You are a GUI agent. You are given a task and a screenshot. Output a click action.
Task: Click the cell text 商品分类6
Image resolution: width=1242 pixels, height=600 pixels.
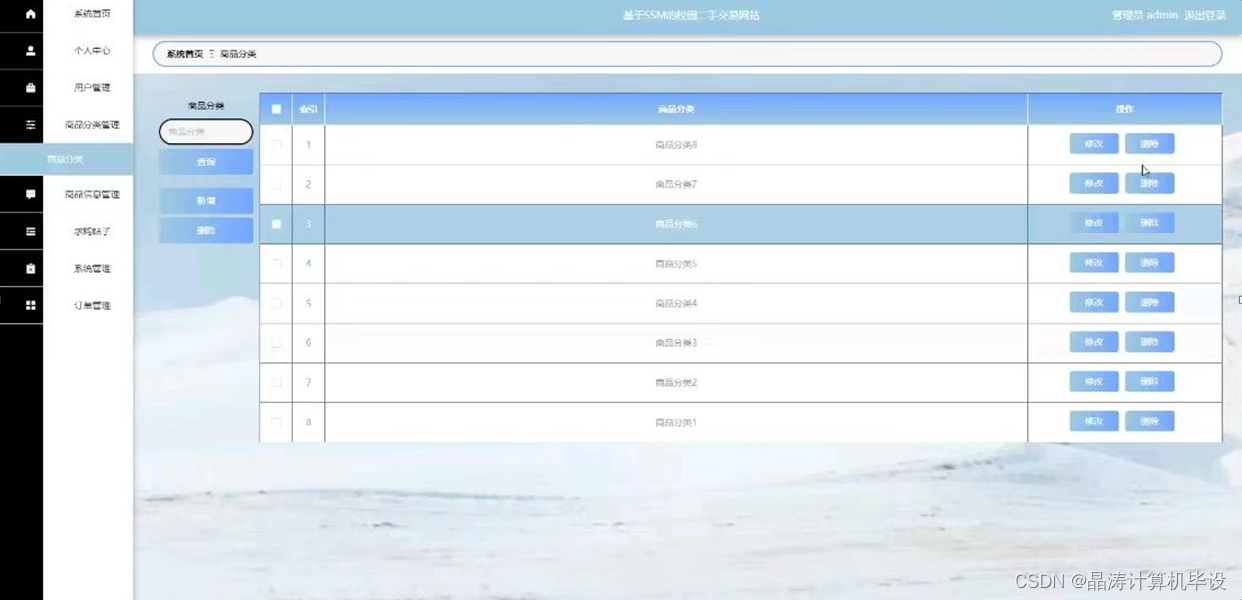point(676,224)
